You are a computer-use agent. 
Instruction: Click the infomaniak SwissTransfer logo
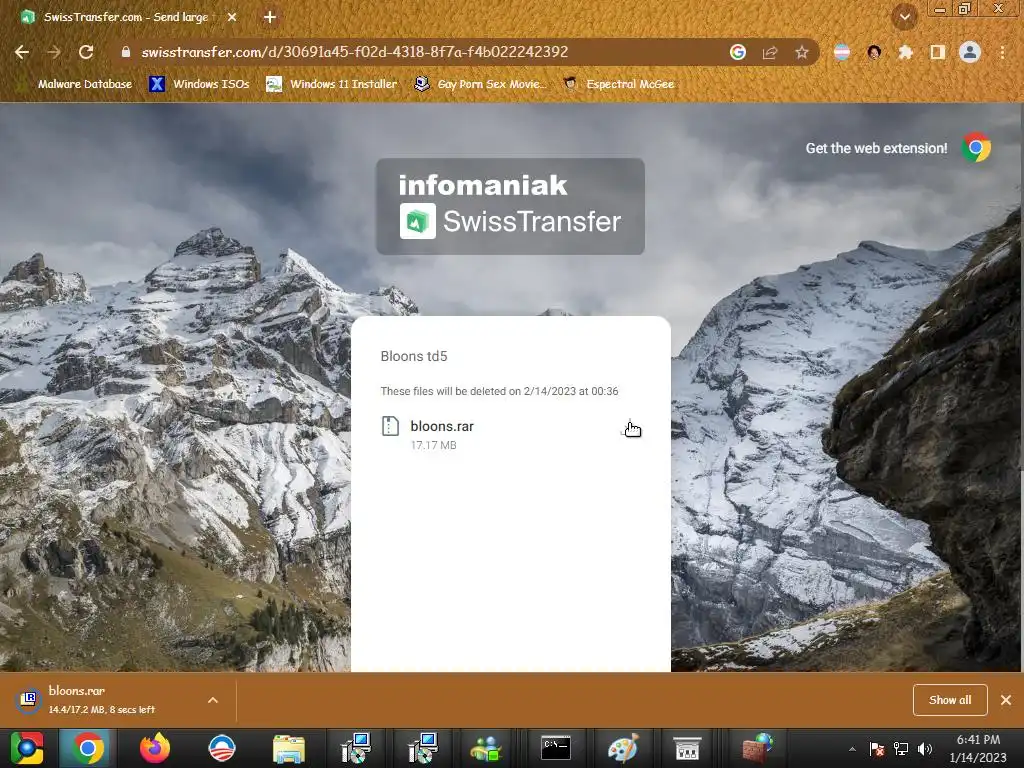pos(510,206)
